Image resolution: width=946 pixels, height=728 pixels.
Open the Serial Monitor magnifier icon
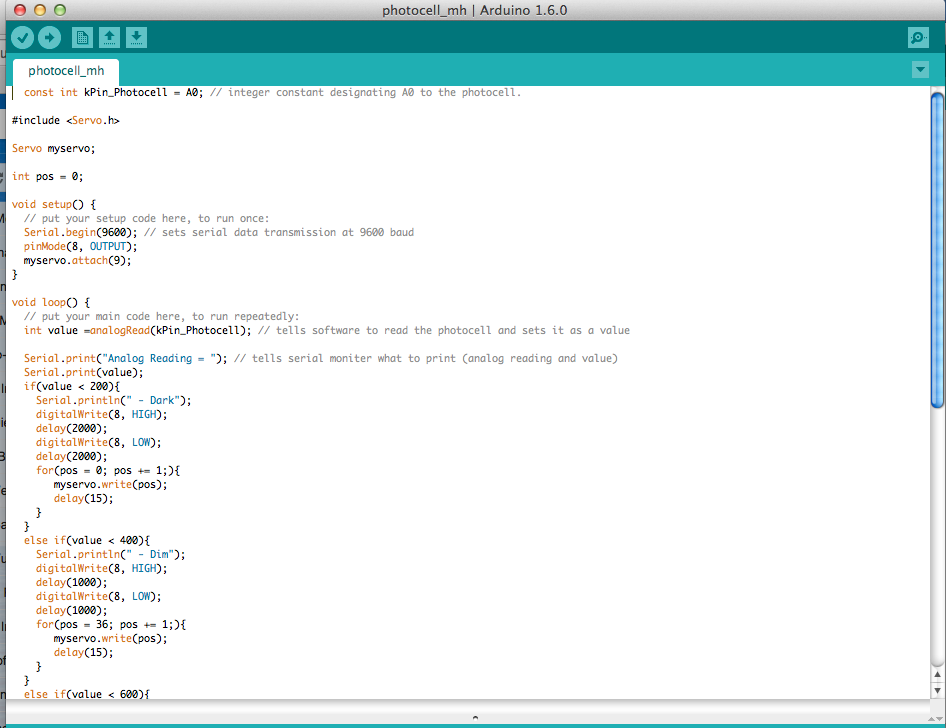coord(918,37)
